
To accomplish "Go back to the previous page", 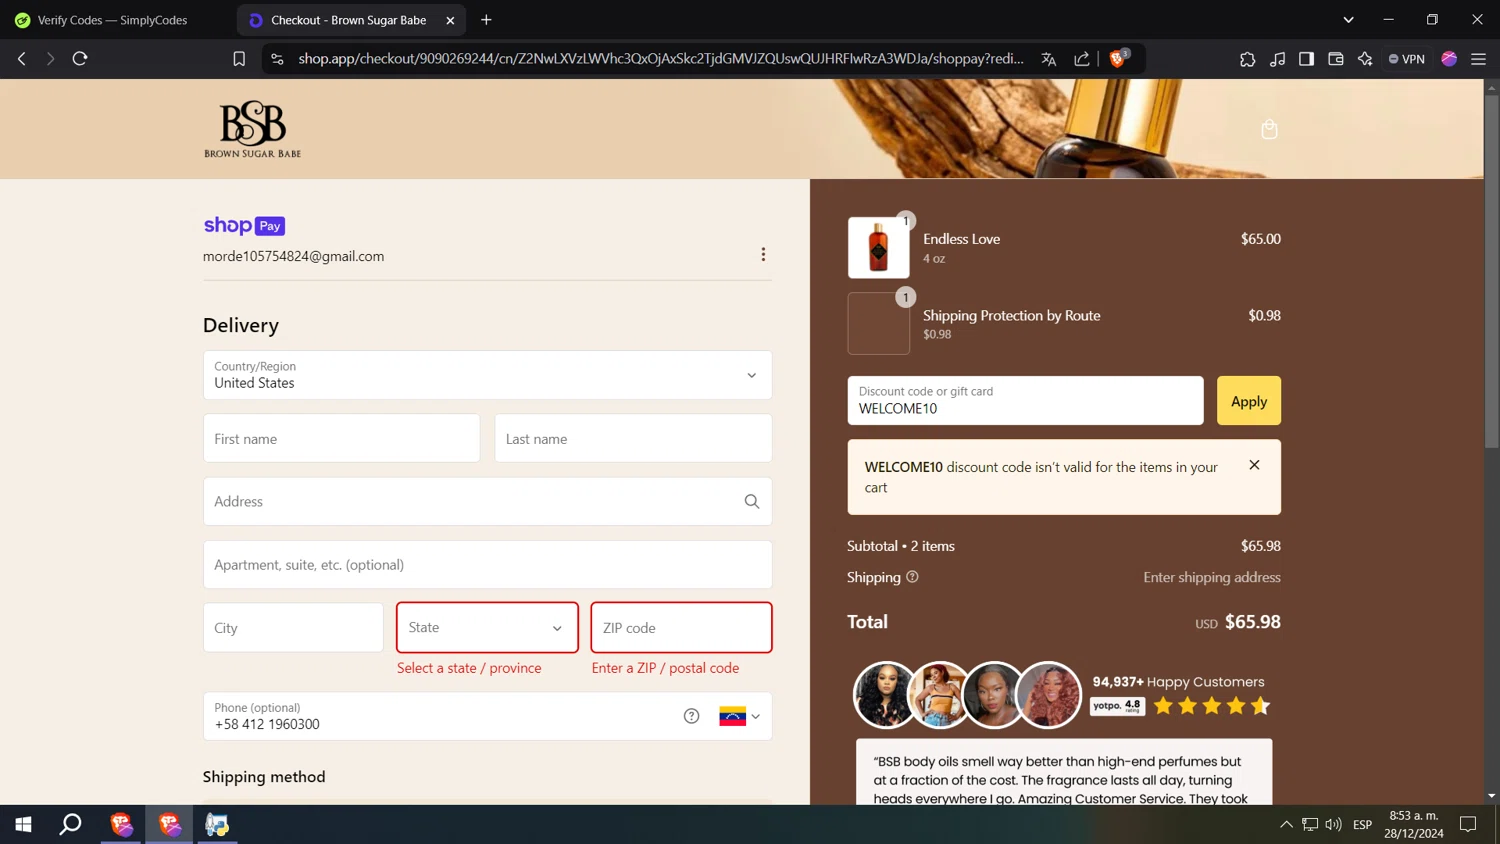I will click(x=22, y=59).
